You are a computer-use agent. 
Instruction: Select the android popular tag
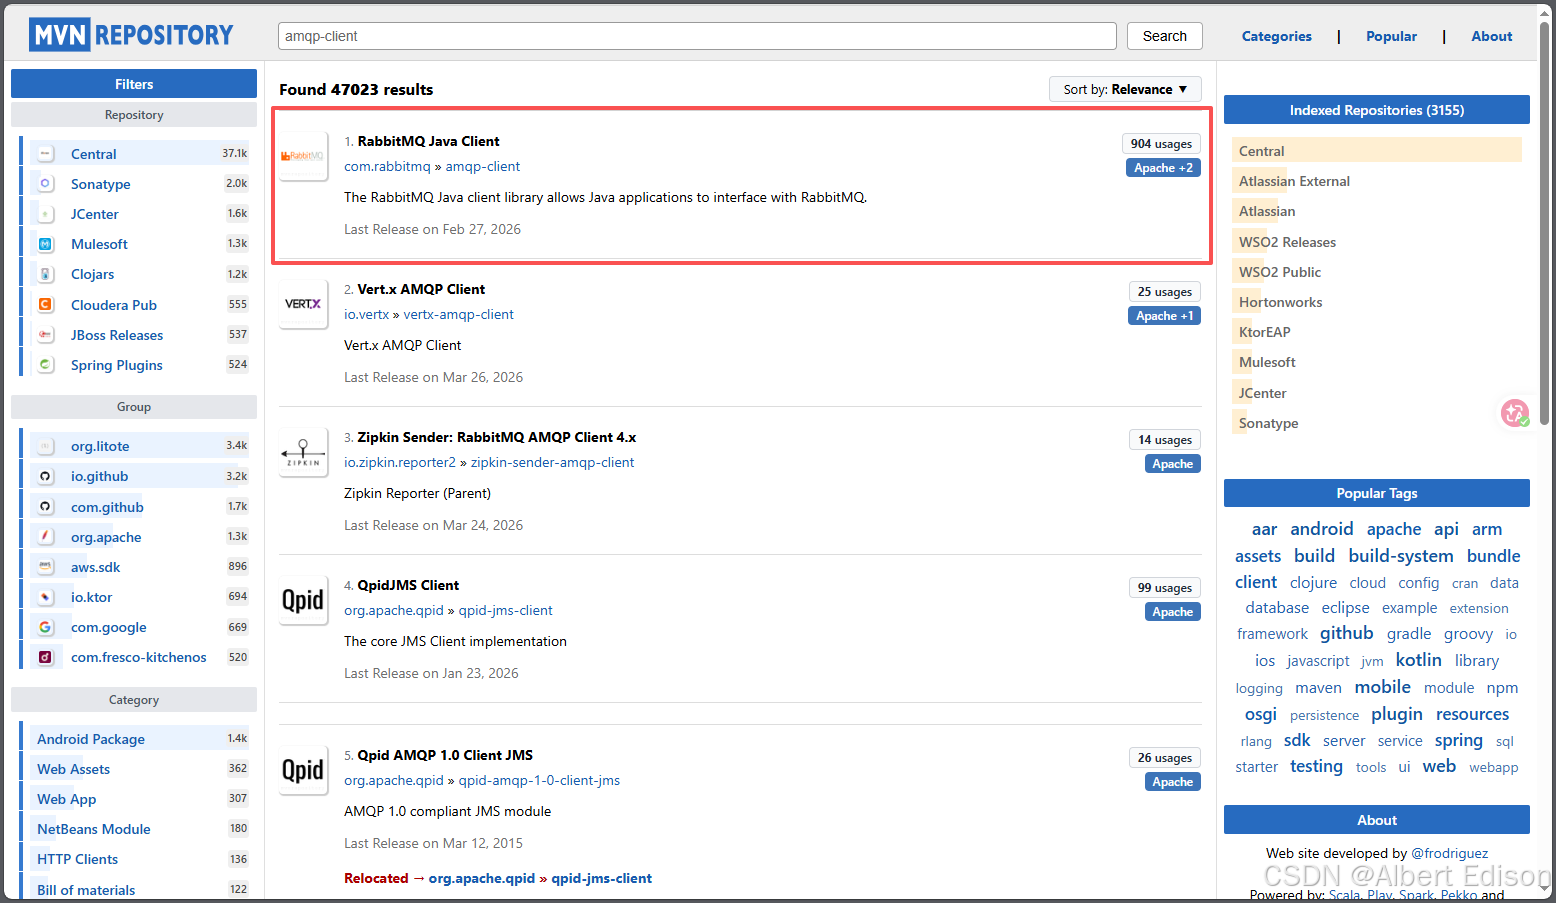tap(1321, 529)
